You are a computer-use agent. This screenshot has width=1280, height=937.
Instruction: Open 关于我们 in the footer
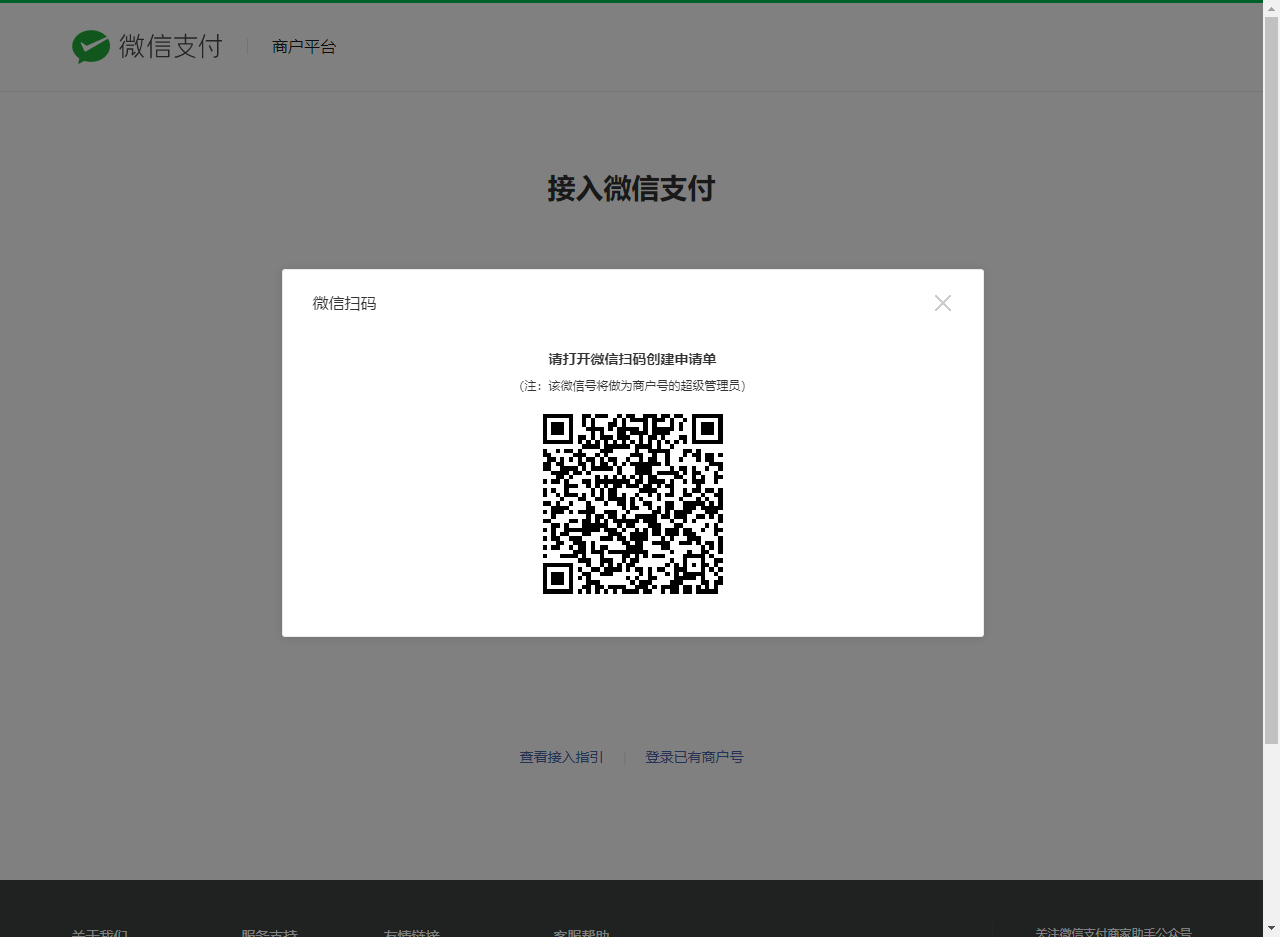(99, 932)
